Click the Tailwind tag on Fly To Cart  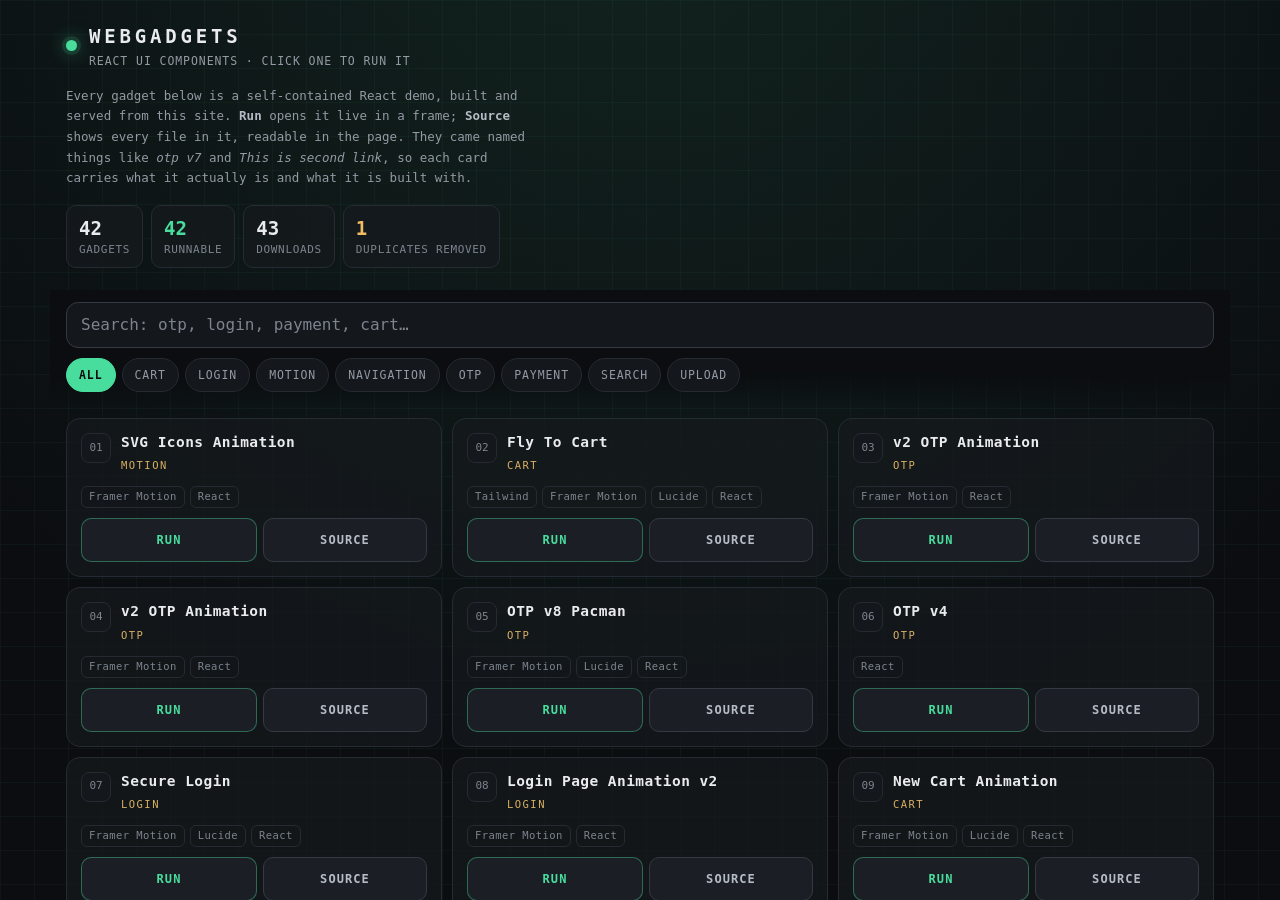502,497
